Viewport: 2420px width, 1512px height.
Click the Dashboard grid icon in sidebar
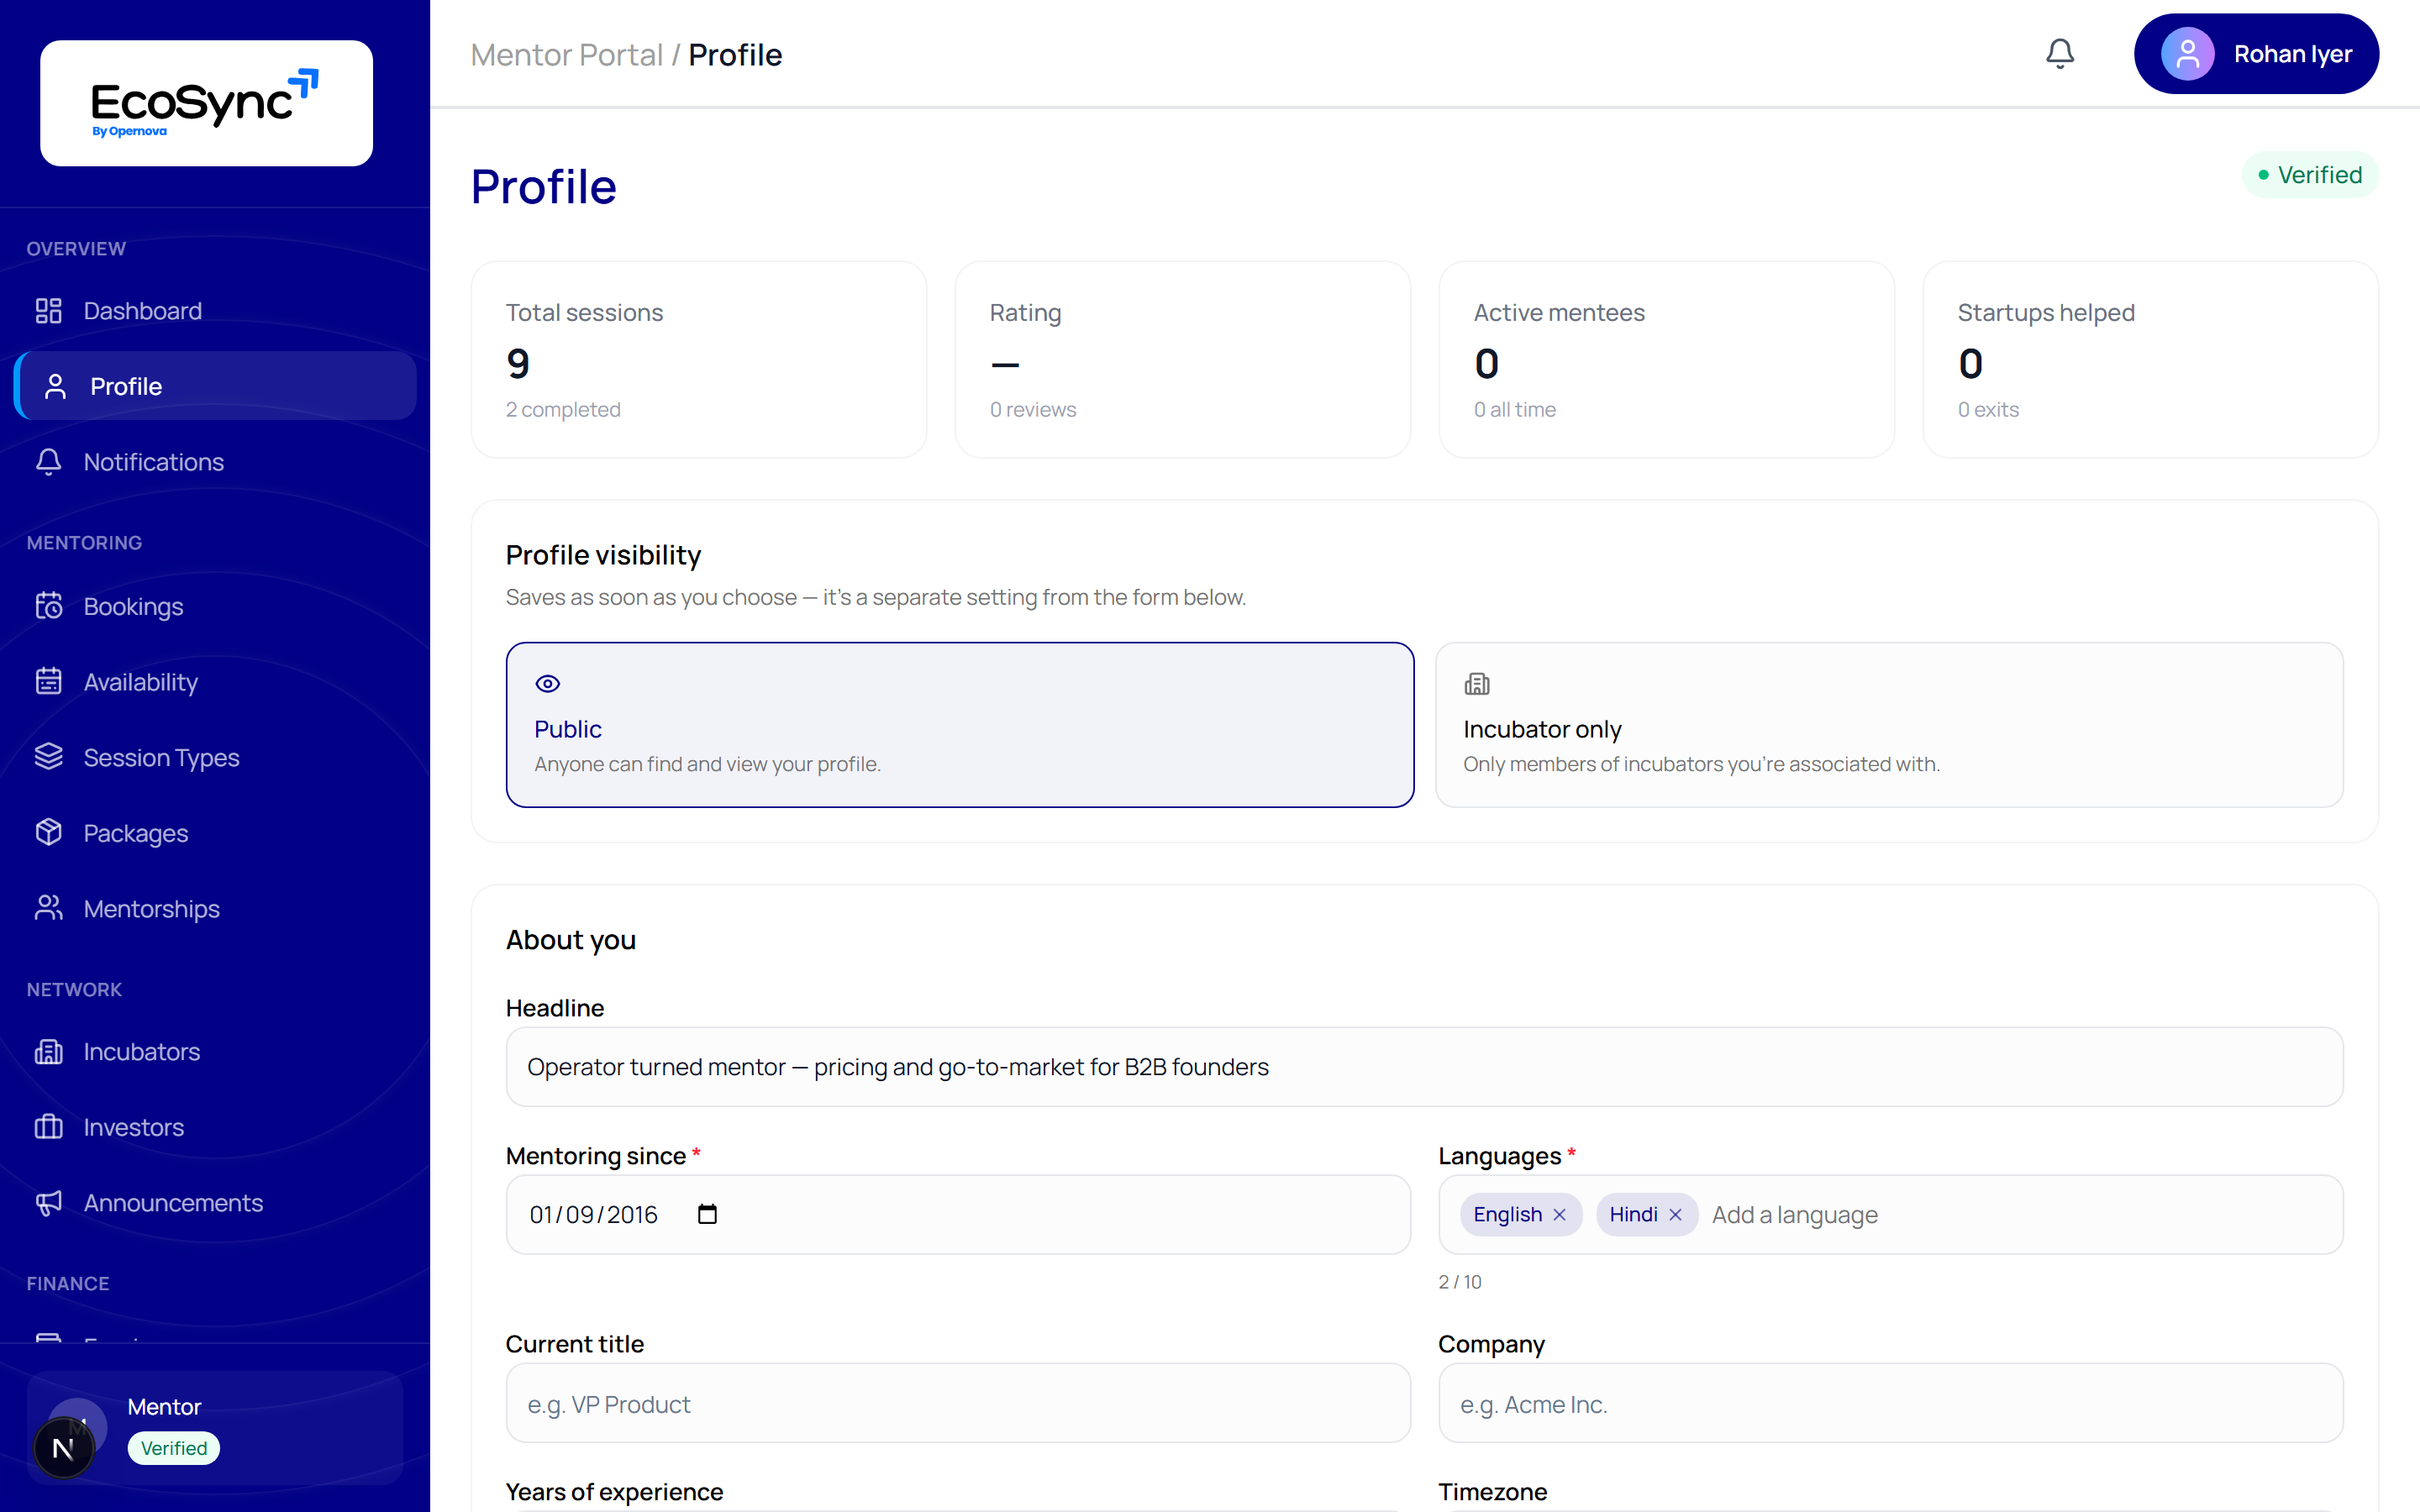pos(48,311)
